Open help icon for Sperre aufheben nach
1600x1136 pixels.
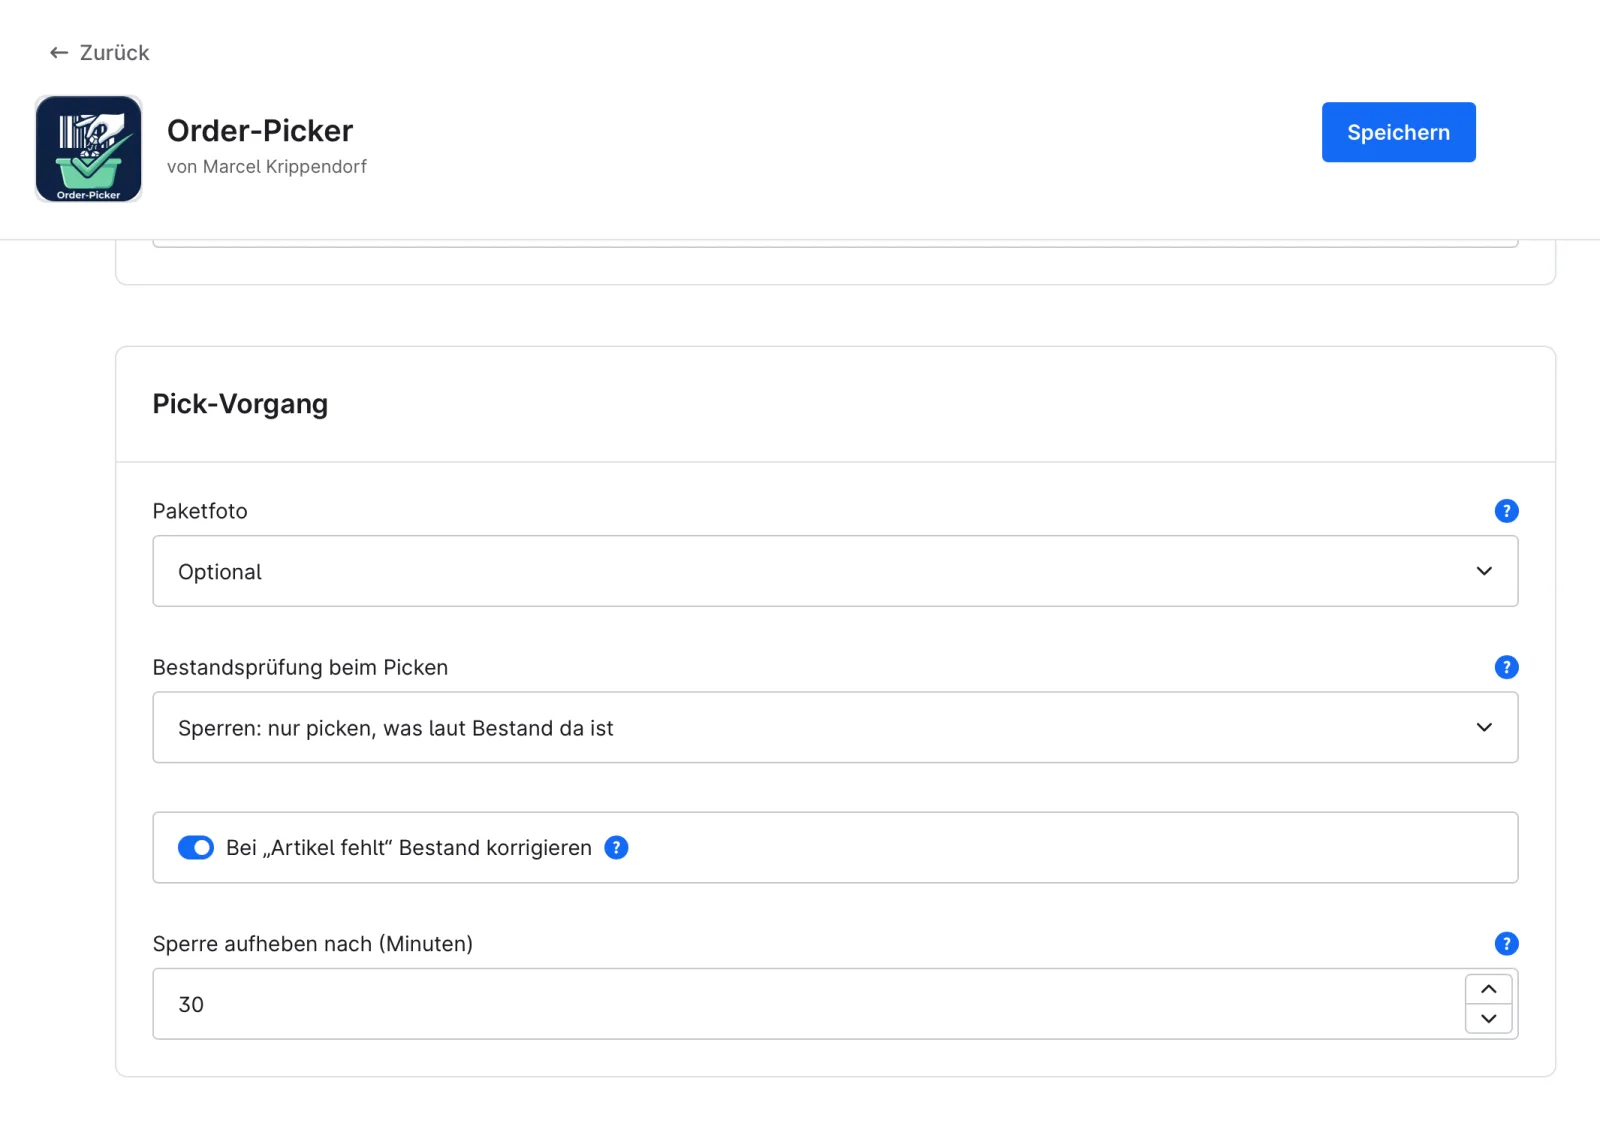click(x=1506, y=944)
